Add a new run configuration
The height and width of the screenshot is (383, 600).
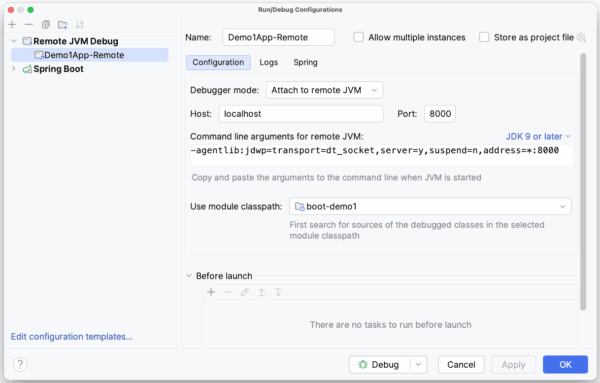[12, 25]
